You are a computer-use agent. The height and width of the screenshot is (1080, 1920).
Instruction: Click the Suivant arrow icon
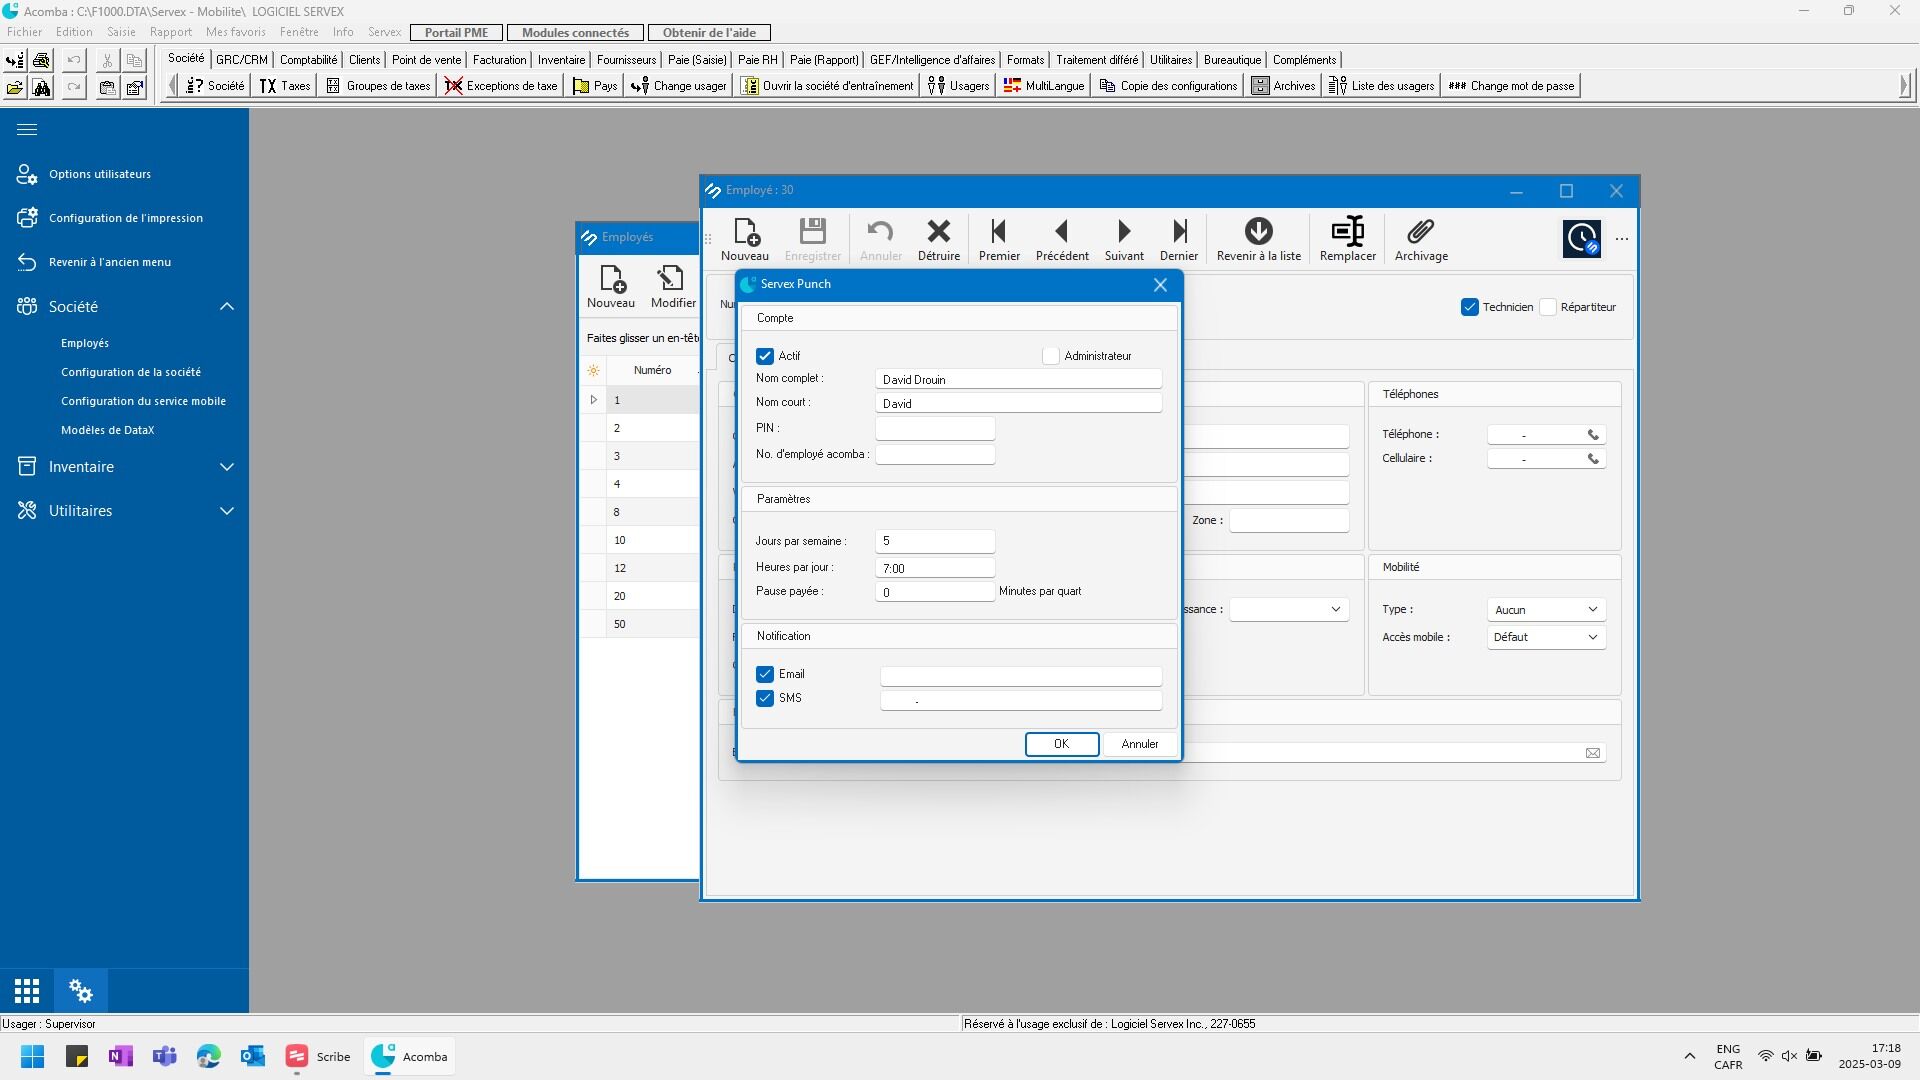point(1124,232)
